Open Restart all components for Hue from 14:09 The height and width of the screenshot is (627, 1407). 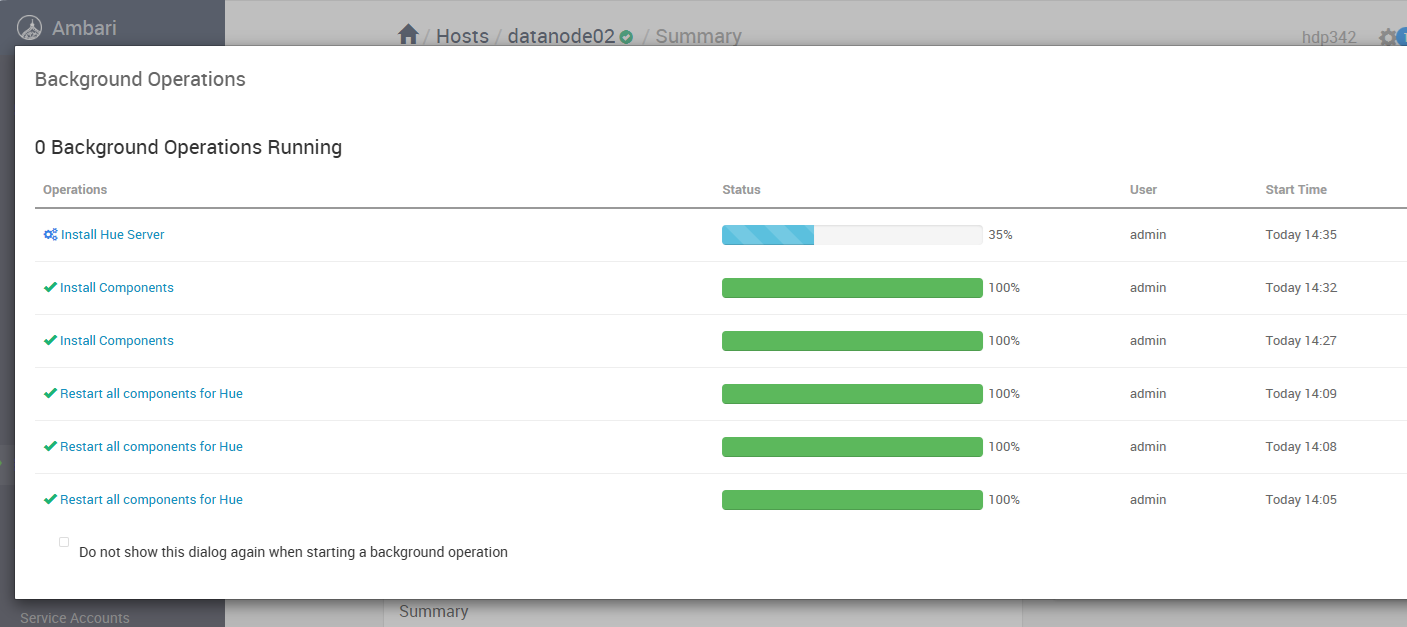[151, 394]
